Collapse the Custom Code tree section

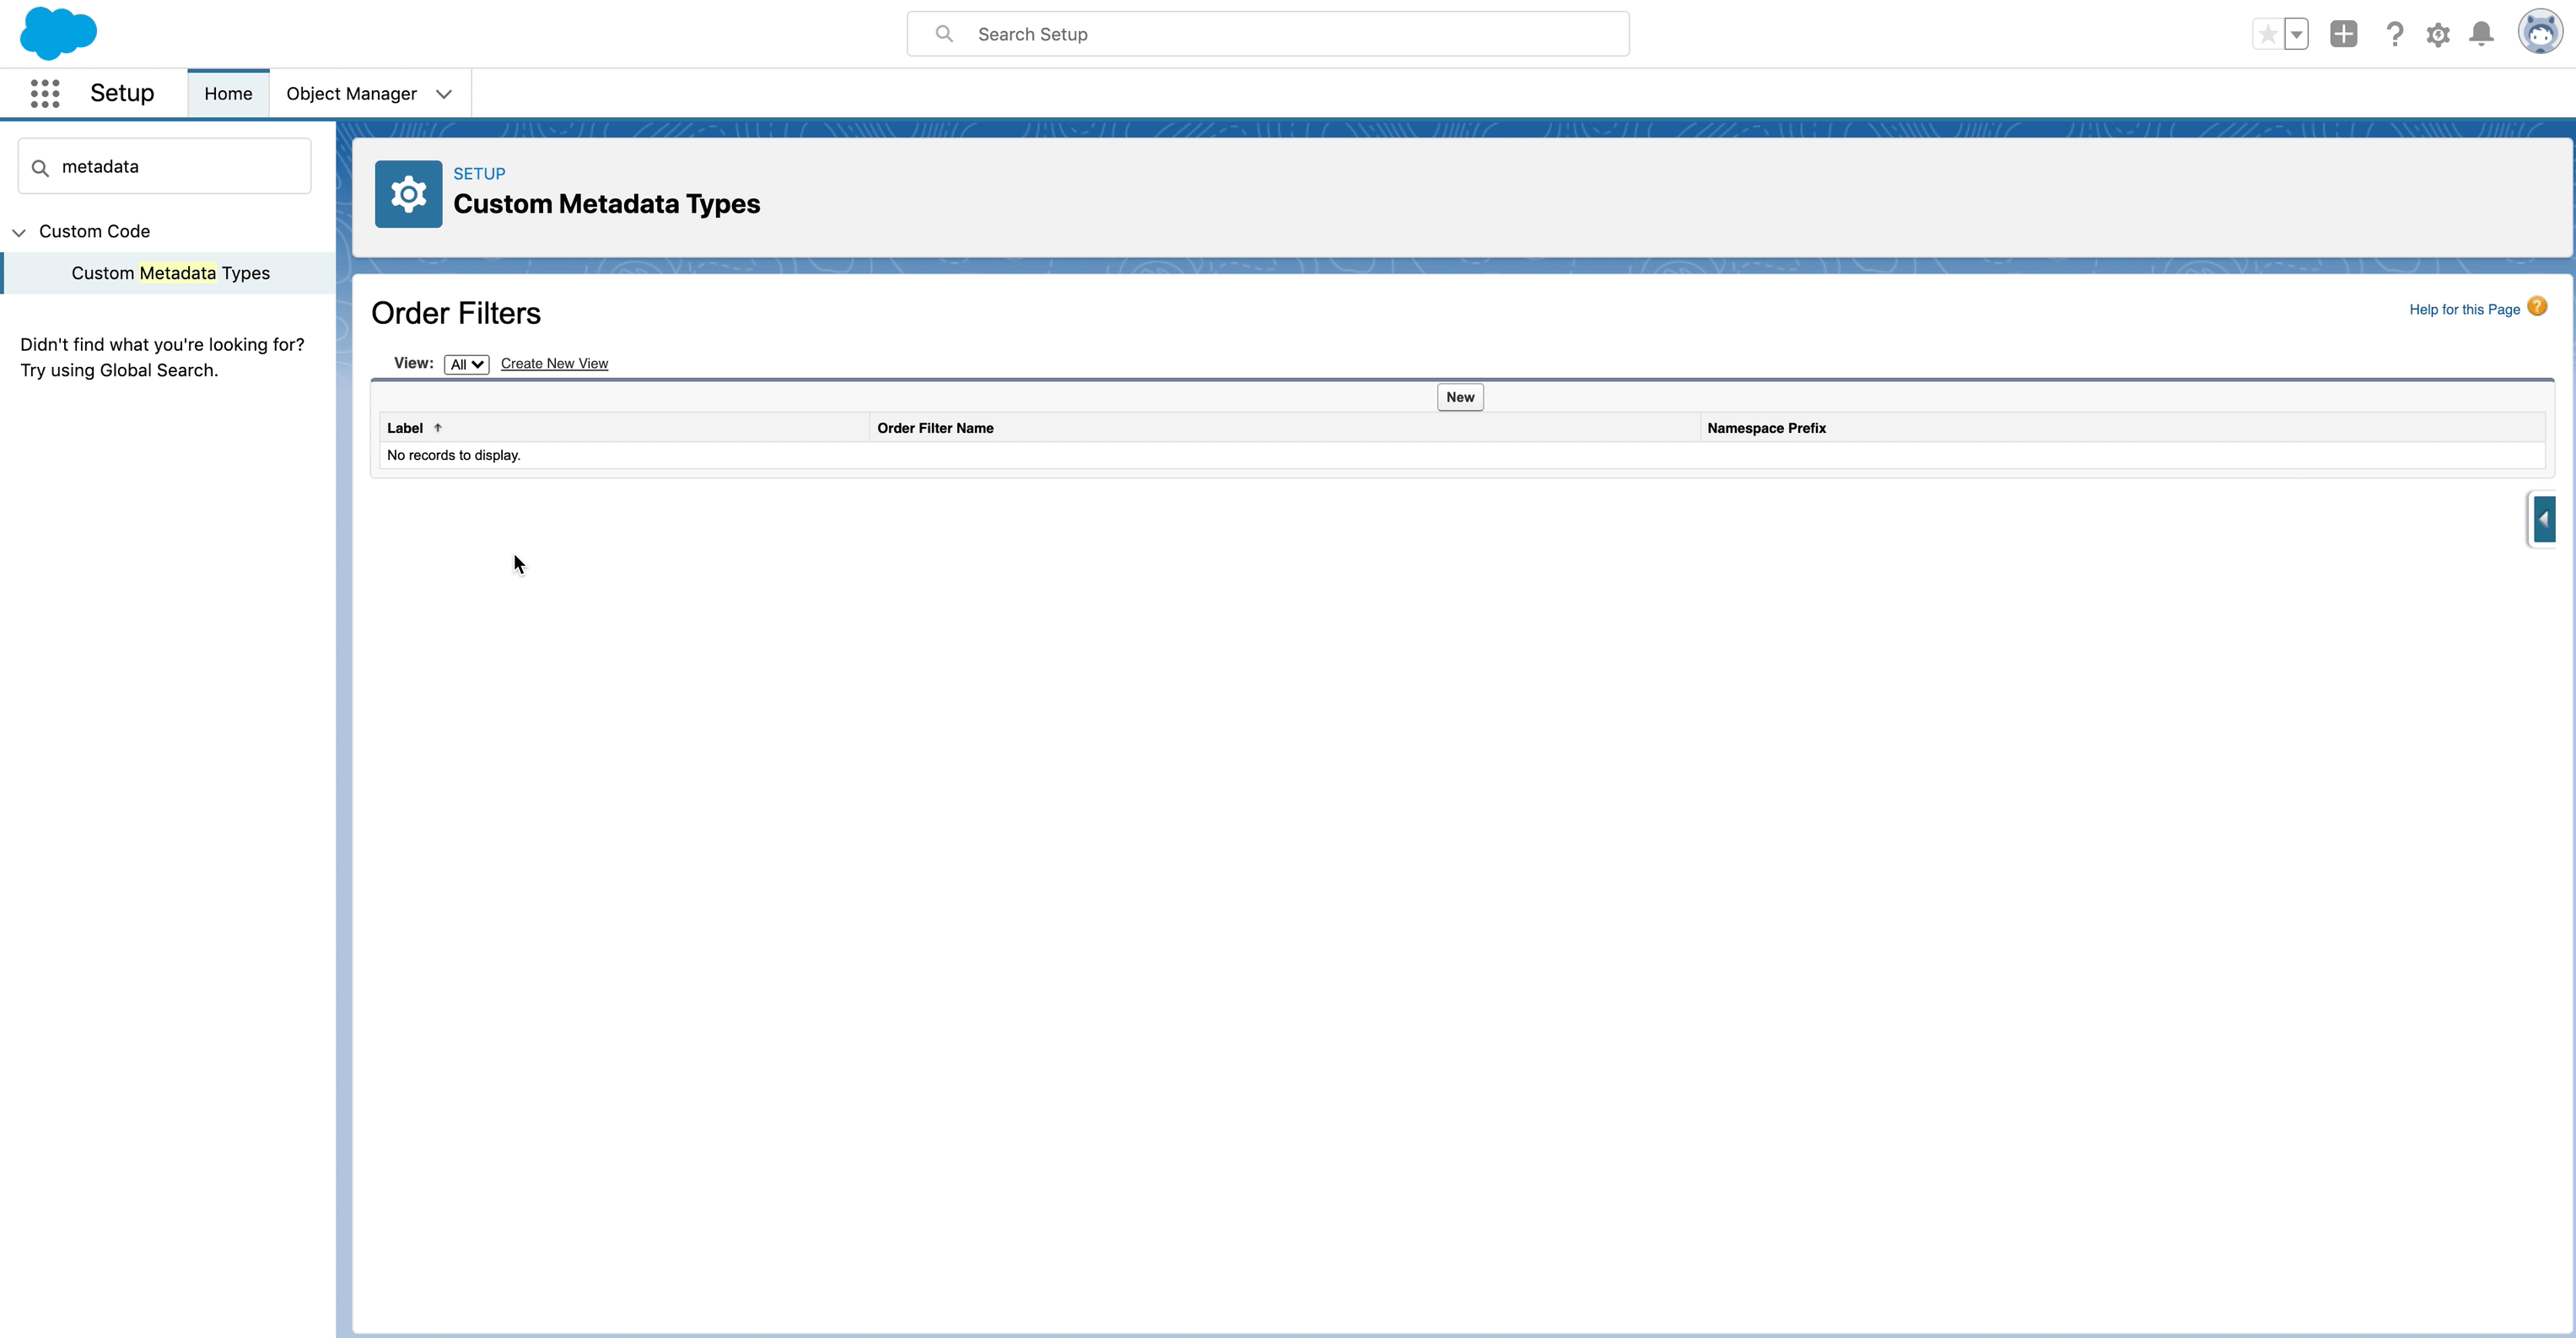pos(19,232)
